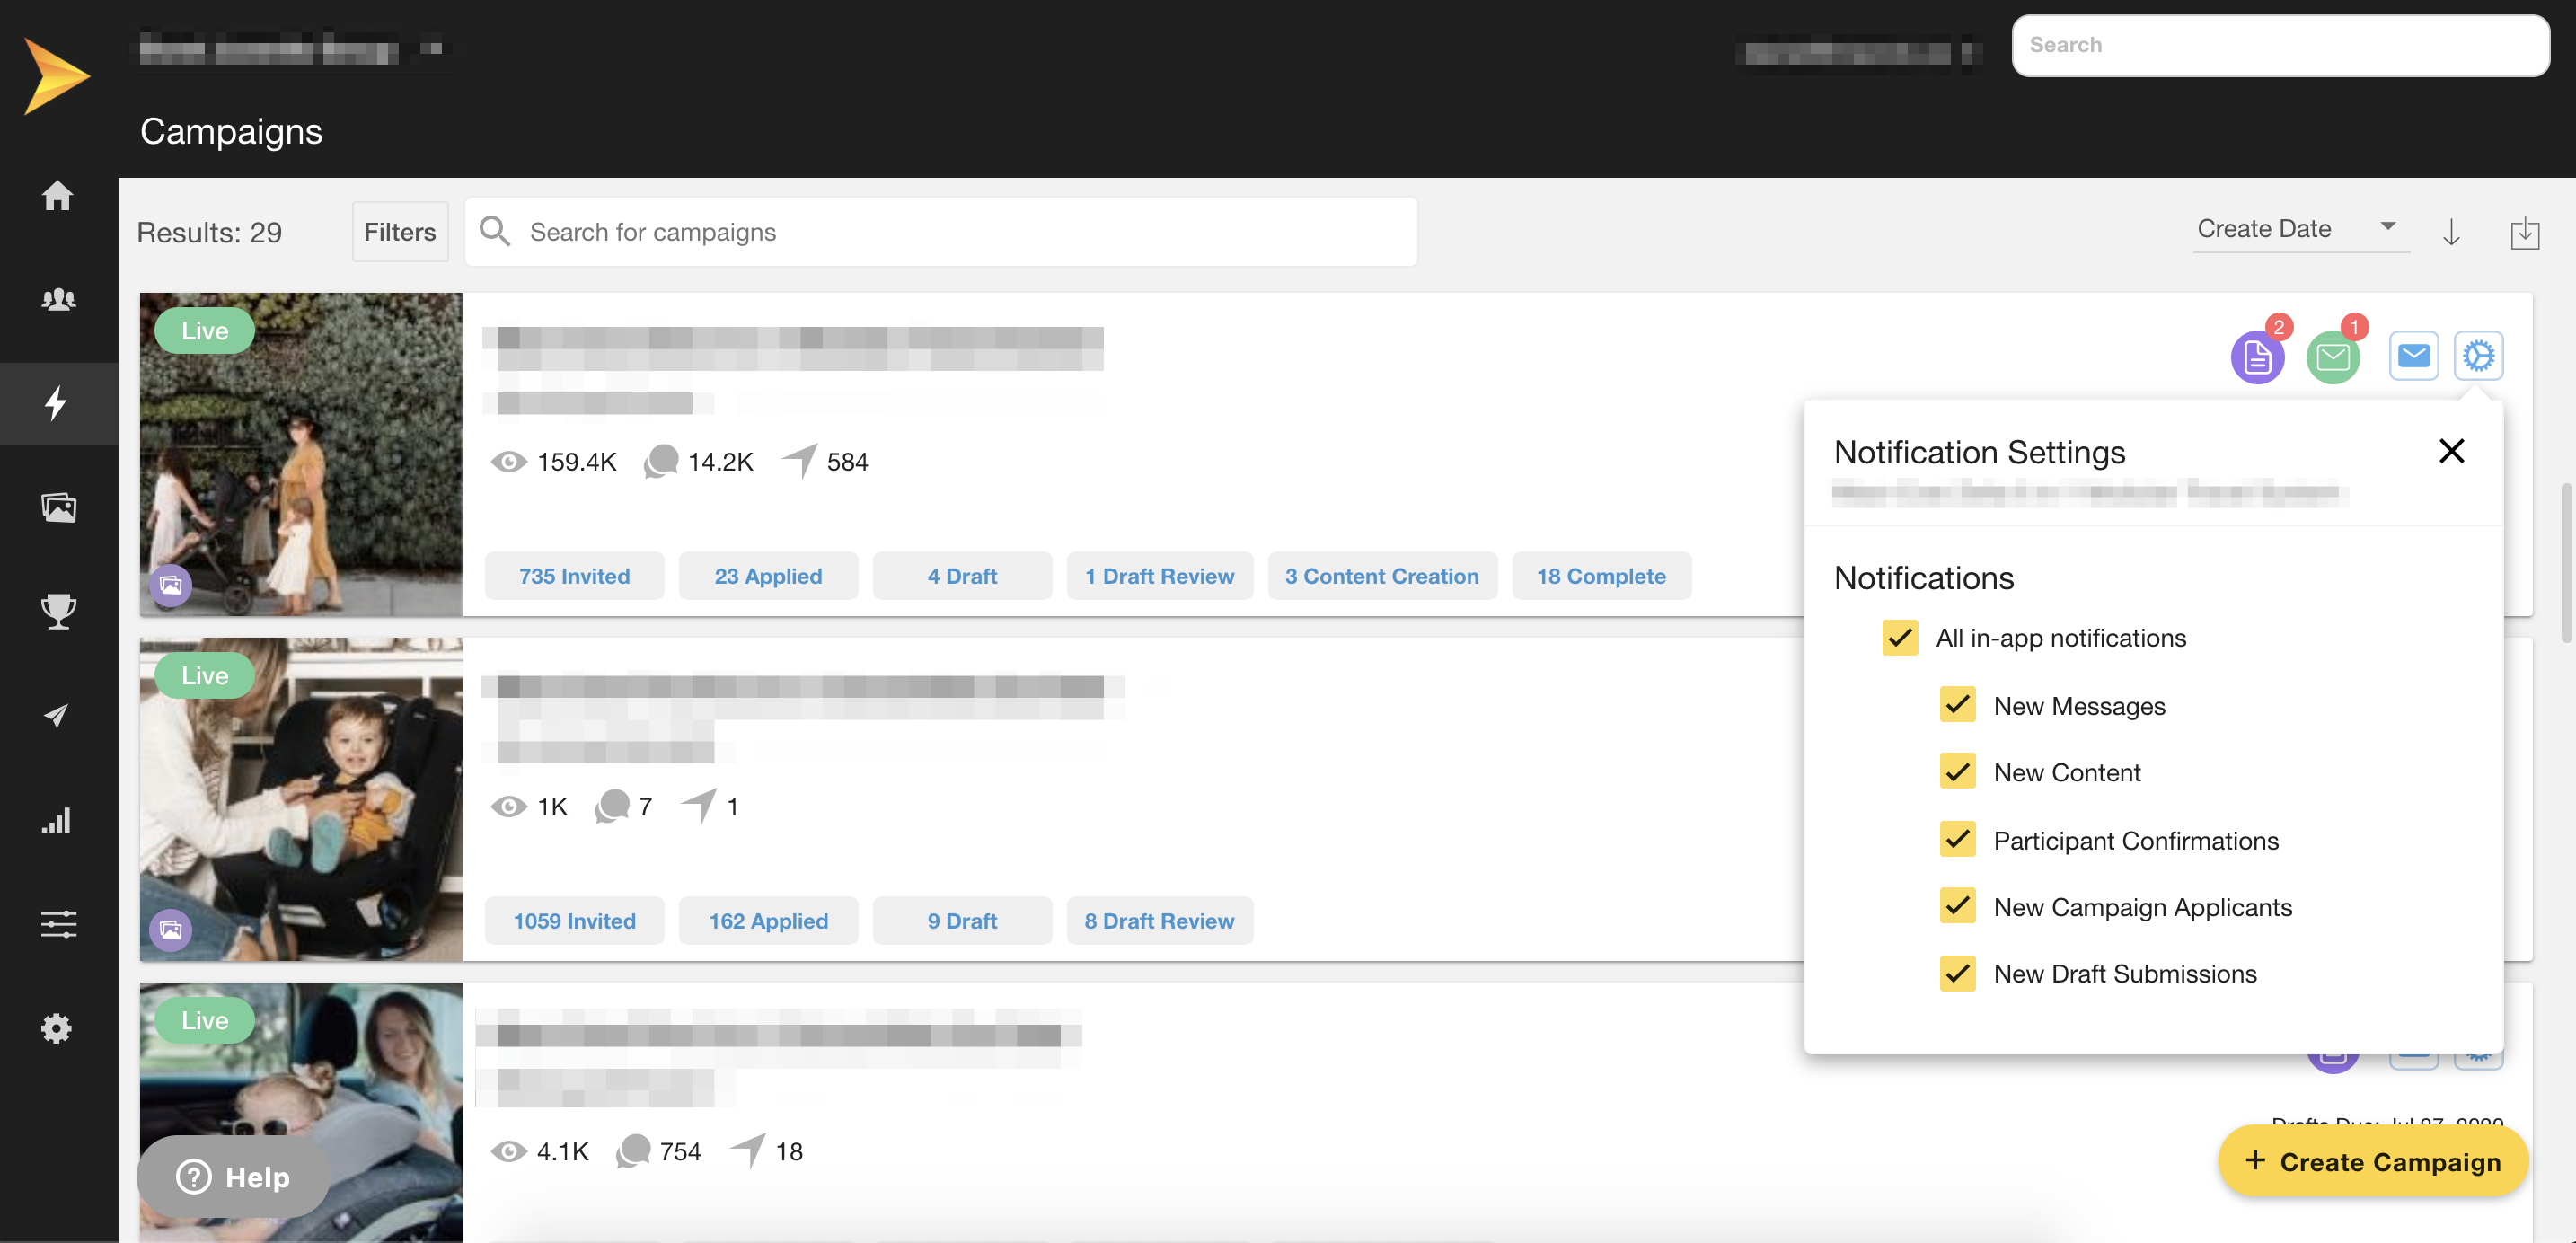
Task: Open the Help widget
Action: [233, 1177]
